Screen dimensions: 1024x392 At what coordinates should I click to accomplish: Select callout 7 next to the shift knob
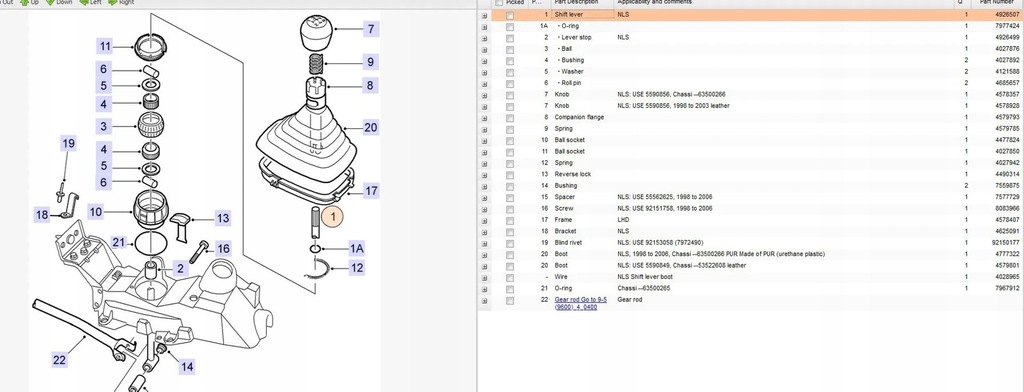tap(371, 29)
